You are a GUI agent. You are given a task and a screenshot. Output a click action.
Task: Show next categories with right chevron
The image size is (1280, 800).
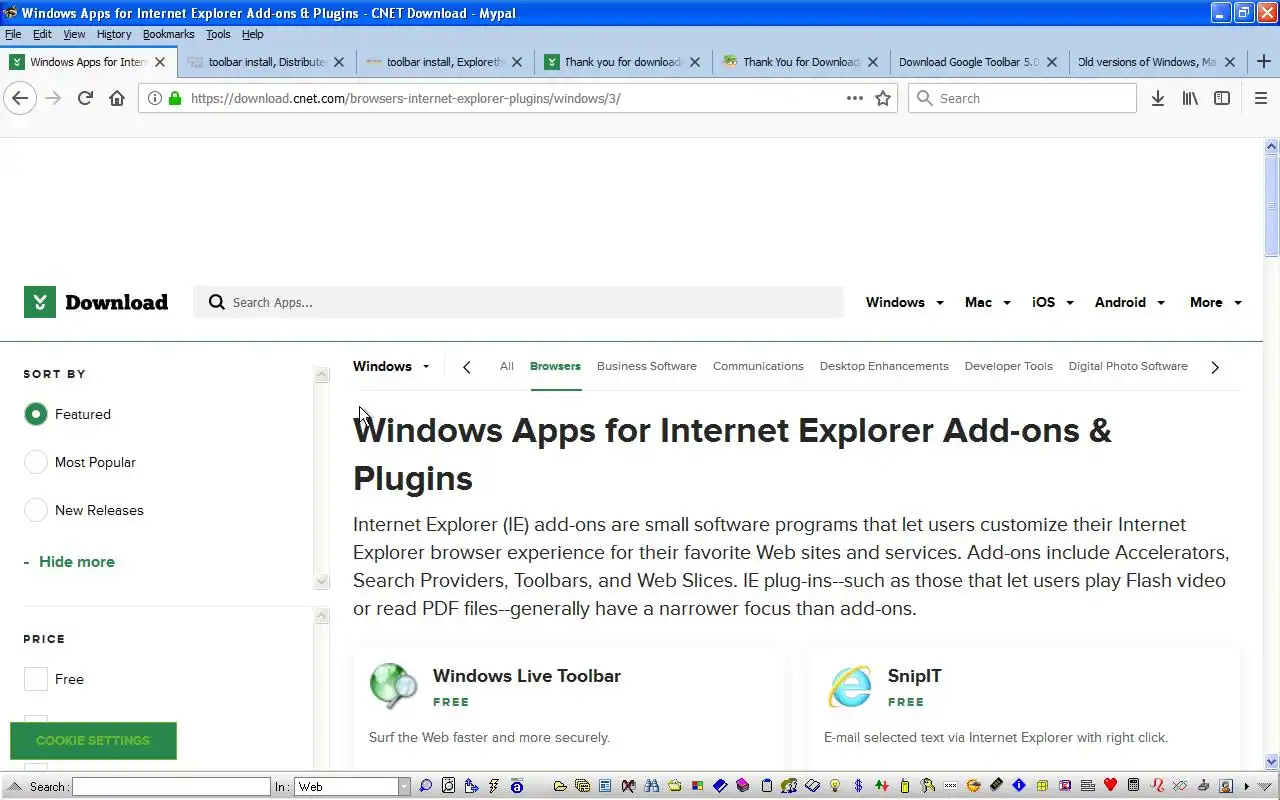point(1215,367)
